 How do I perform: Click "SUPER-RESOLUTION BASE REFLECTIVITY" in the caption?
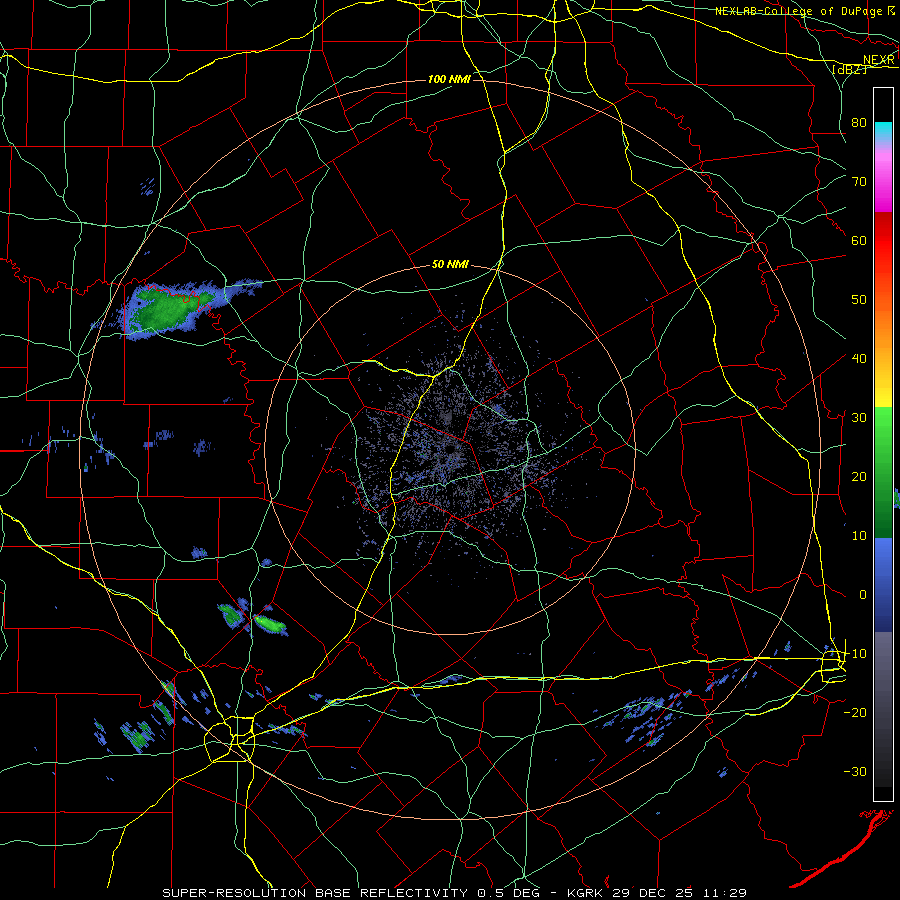(315, 893)
